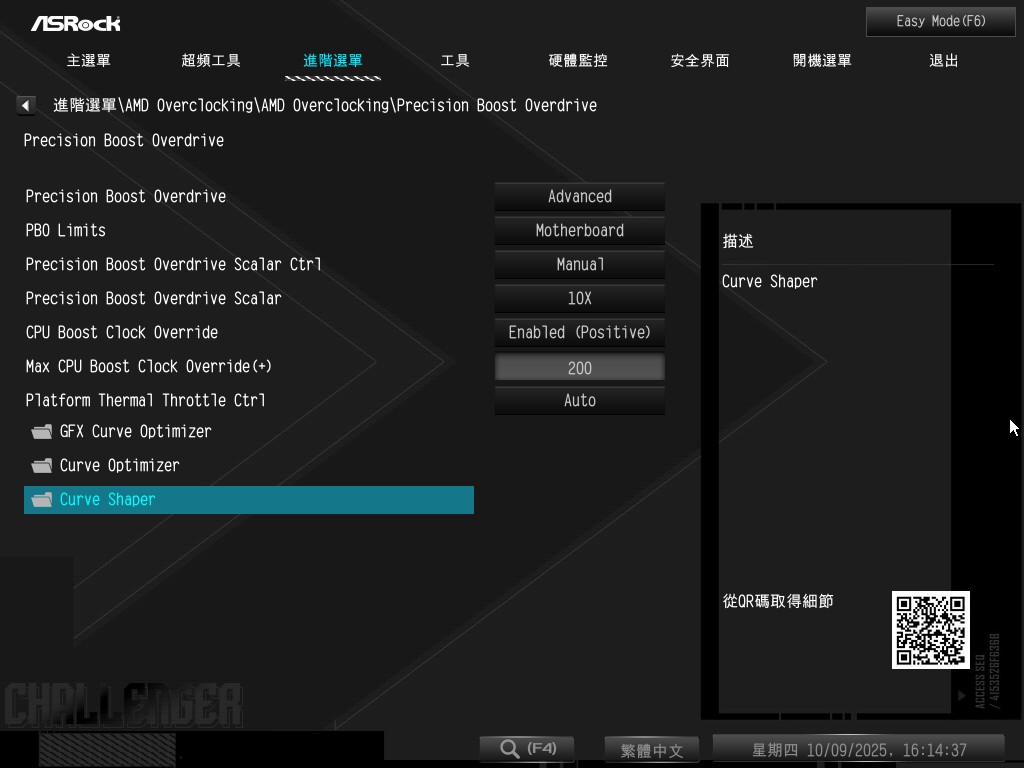Go to the 退出 menu tab
The height and width of the screenshot is (768, 1024).
click(943, 61)
